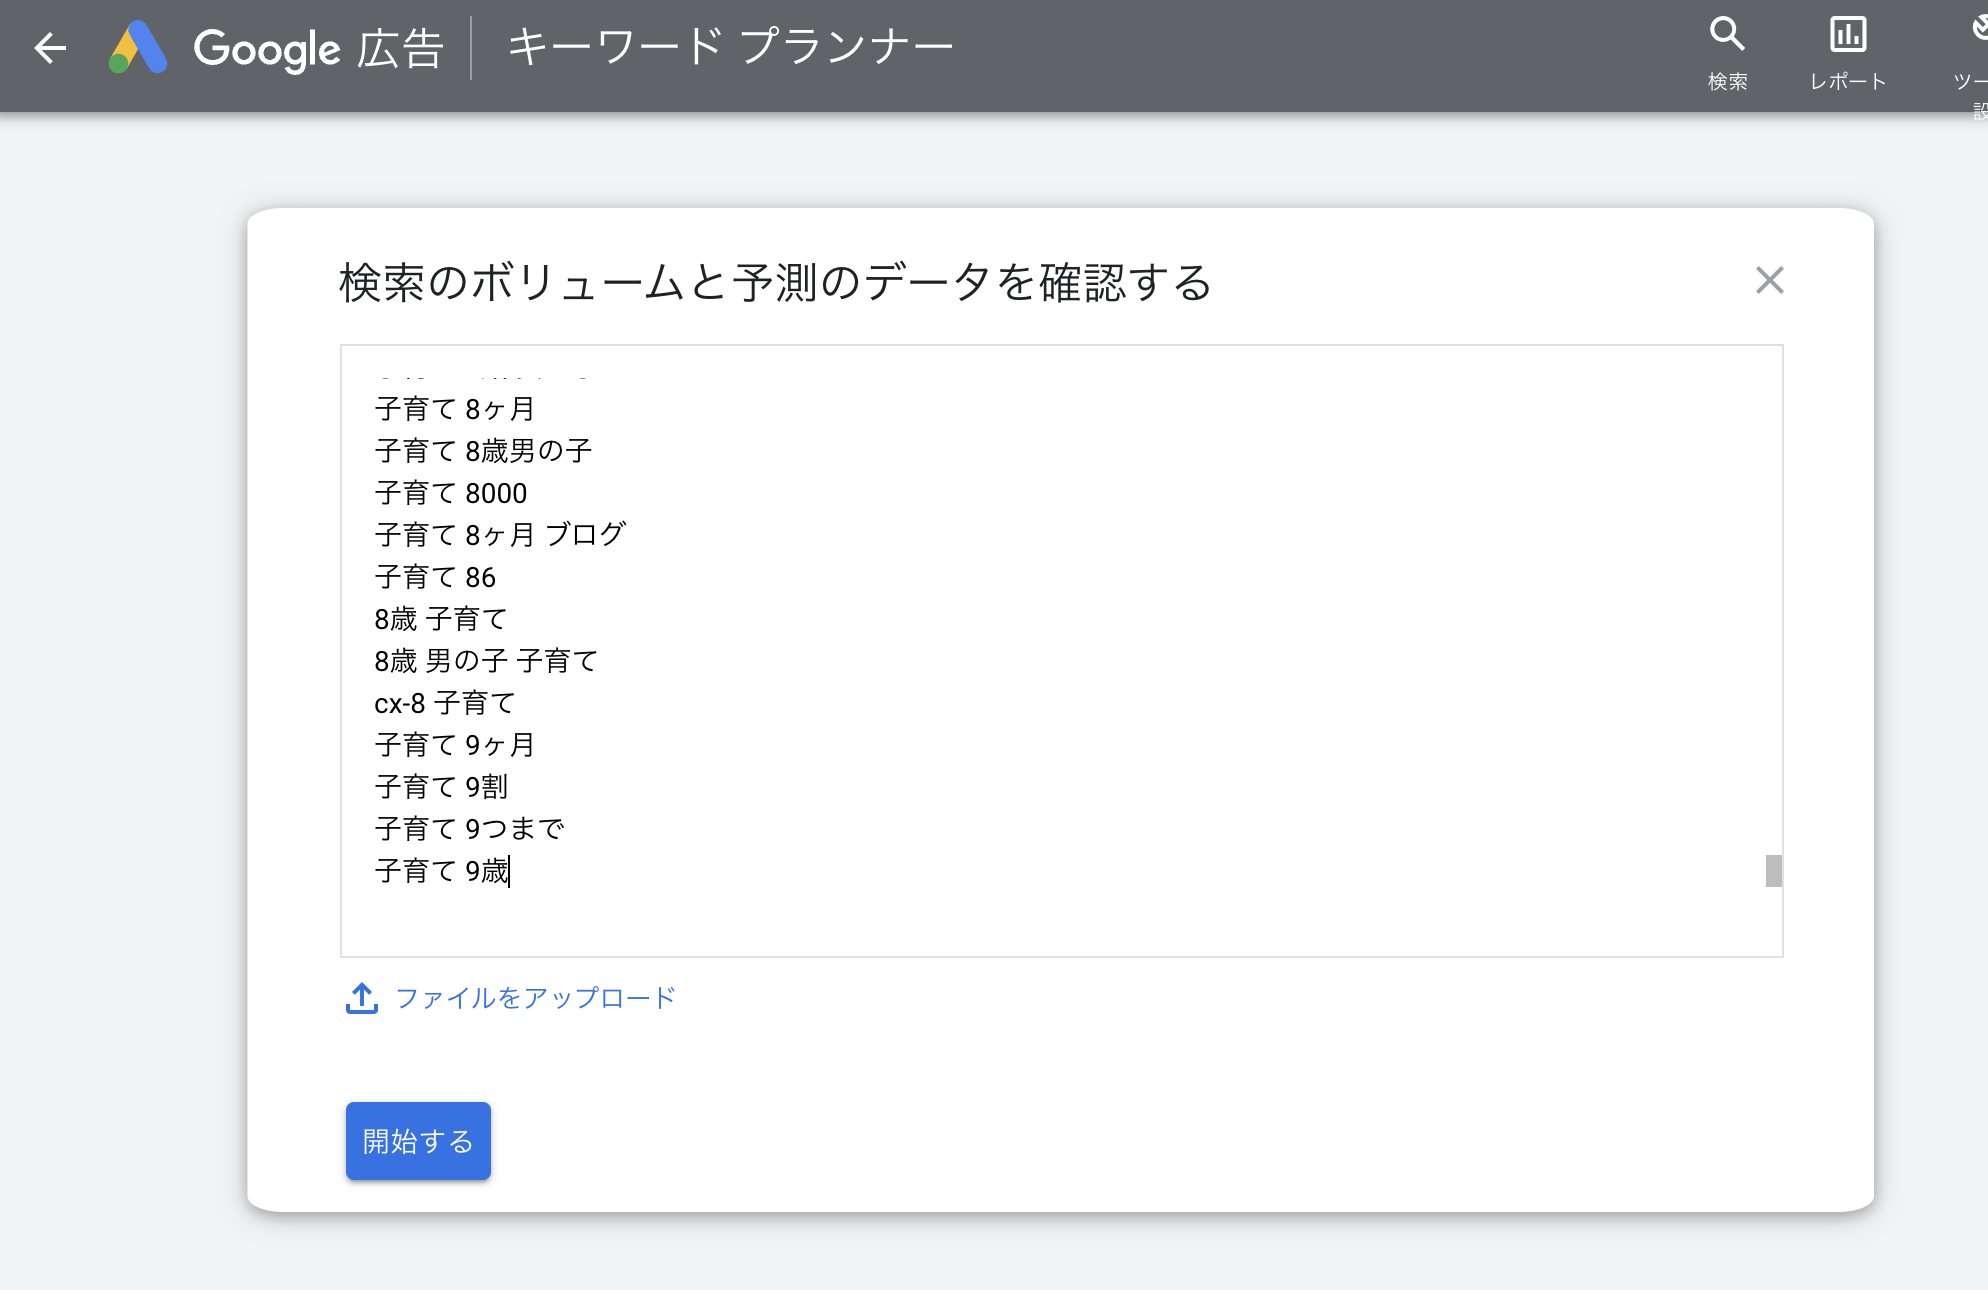Click the キーワード プランナー header title

click(730, 47)
